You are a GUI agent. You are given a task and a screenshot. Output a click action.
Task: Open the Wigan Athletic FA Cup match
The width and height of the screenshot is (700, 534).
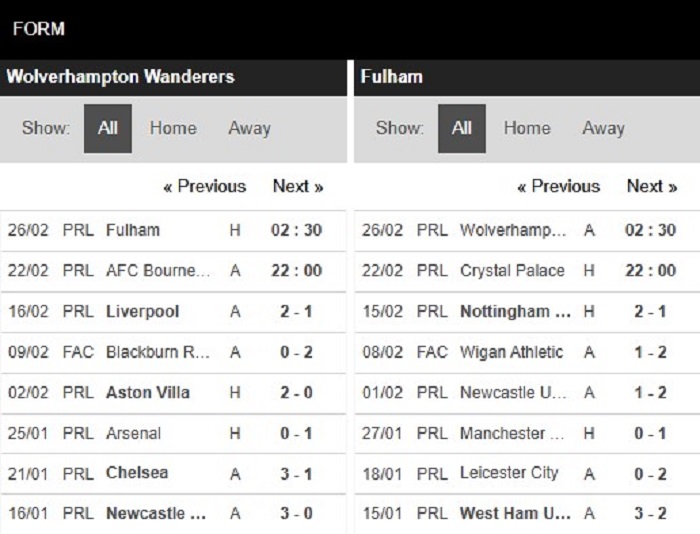pos(527,352)
